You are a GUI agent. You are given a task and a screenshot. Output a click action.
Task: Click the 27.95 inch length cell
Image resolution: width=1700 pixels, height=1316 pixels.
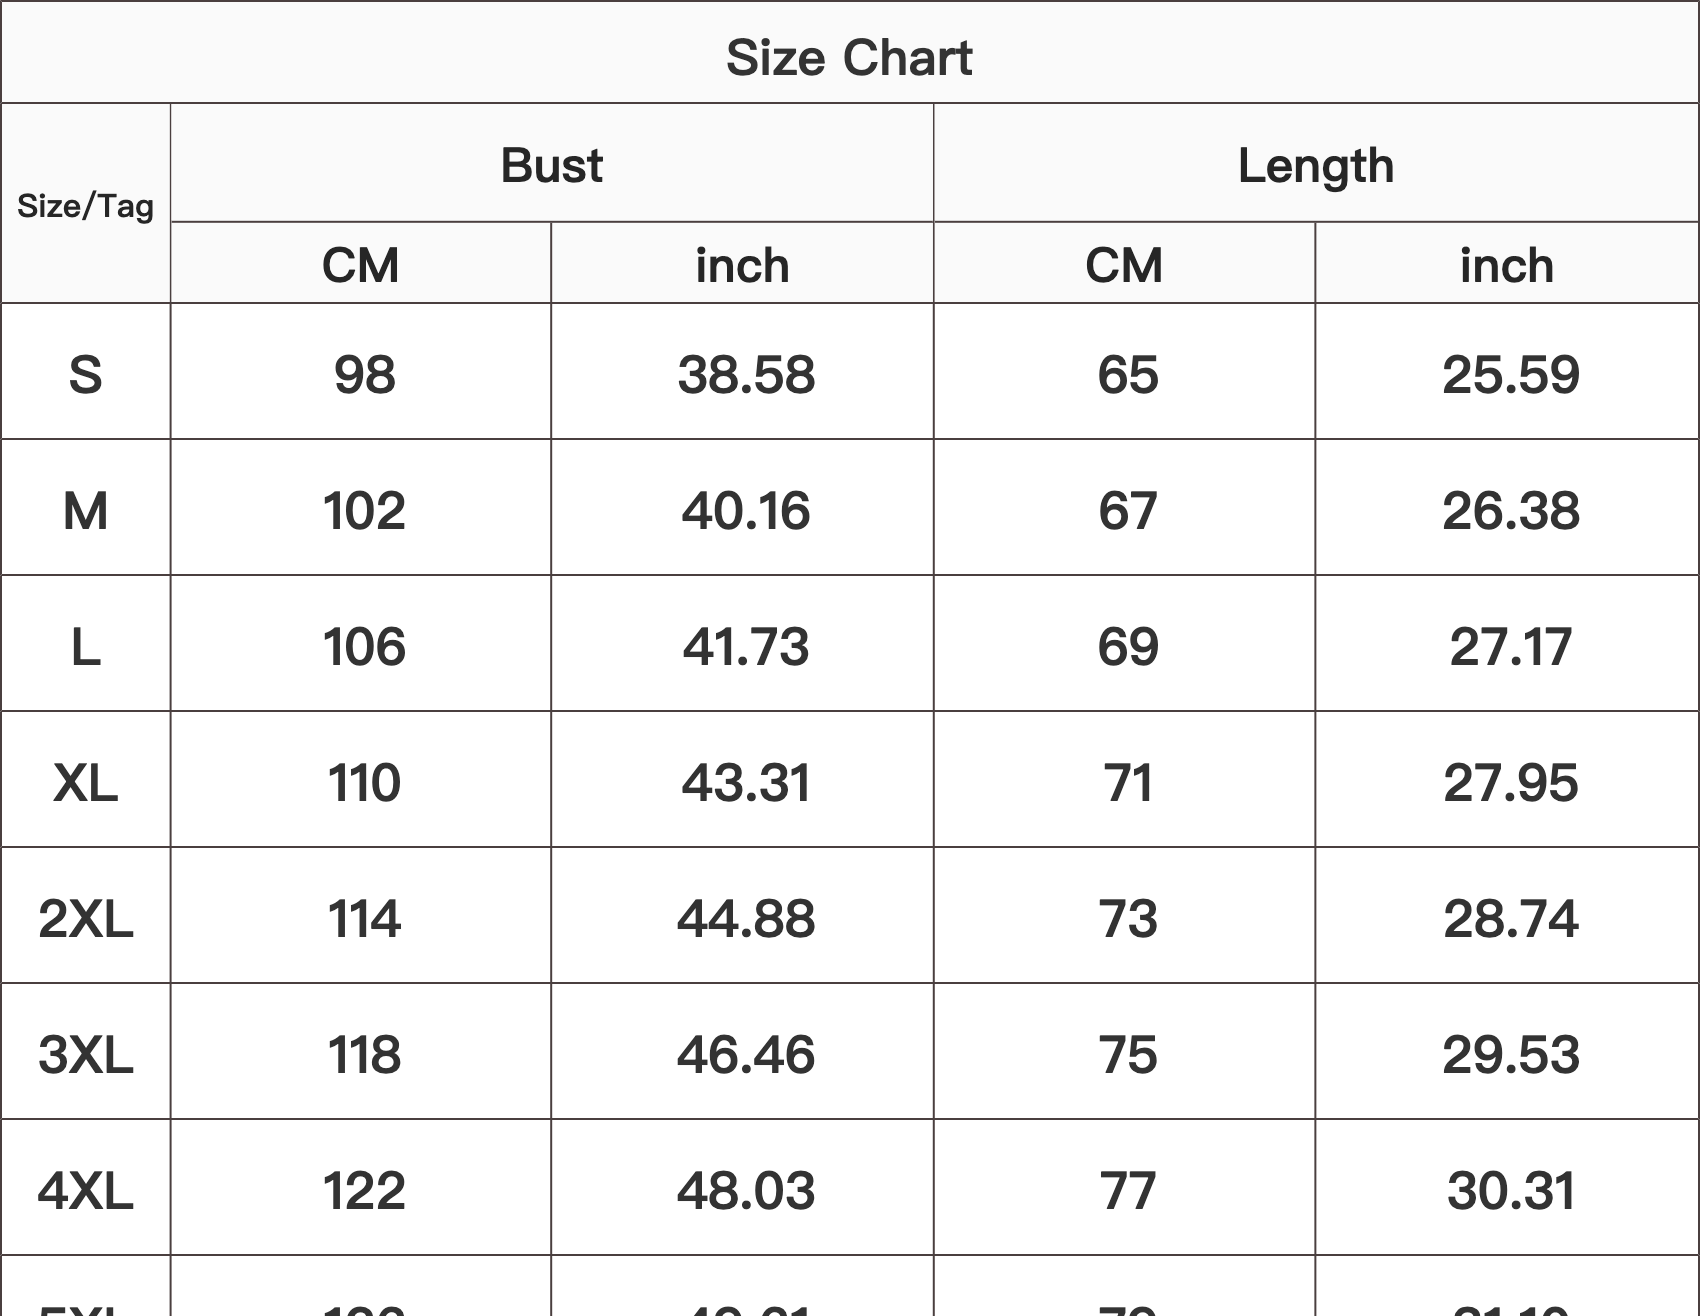(x=1510, y=782)
